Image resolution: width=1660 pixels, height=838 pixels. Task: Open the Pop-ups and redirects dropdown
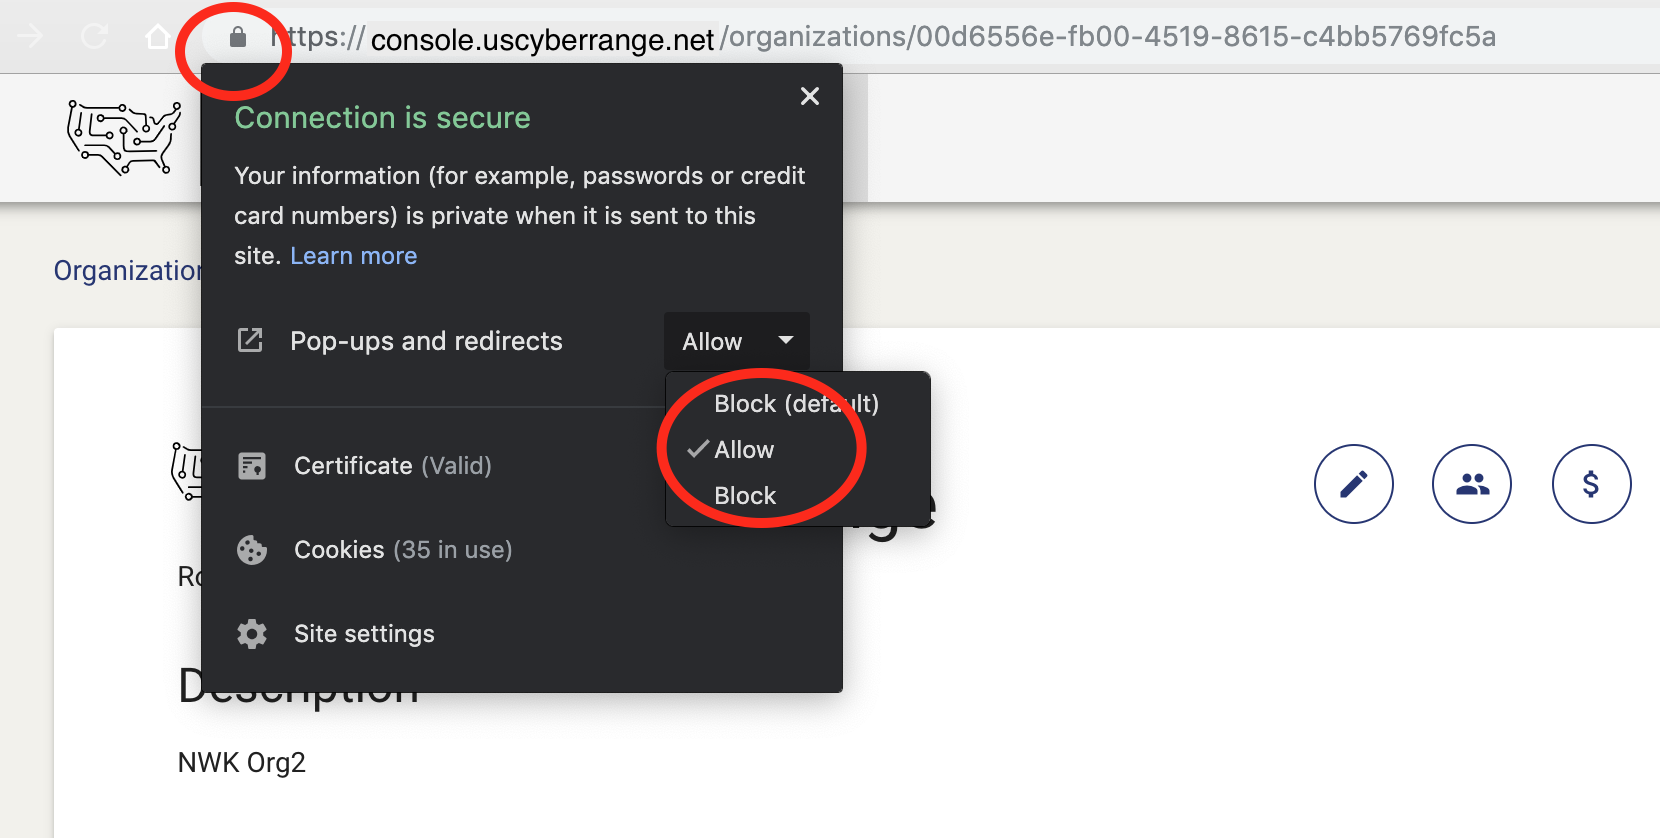click(736, 341)
